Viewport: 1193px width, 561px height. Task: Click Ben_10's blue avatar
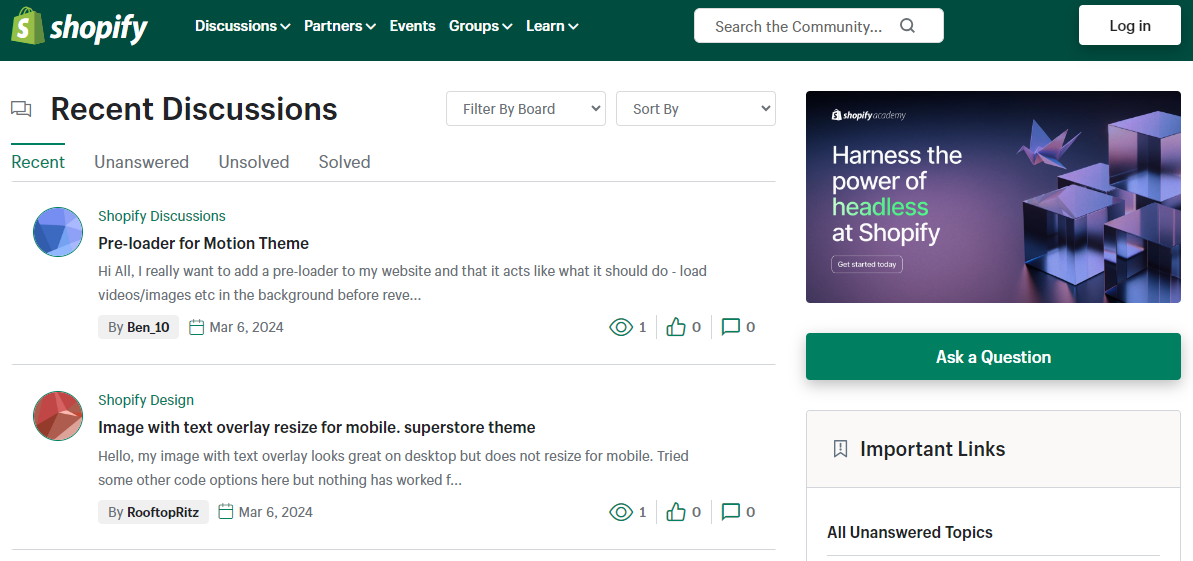click(x=58, y=232)
